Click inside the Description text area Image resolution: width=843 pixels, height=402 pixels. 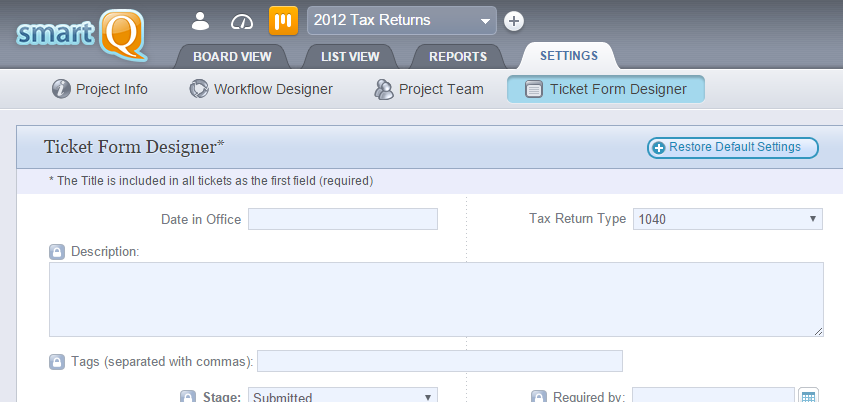point(436,299)
